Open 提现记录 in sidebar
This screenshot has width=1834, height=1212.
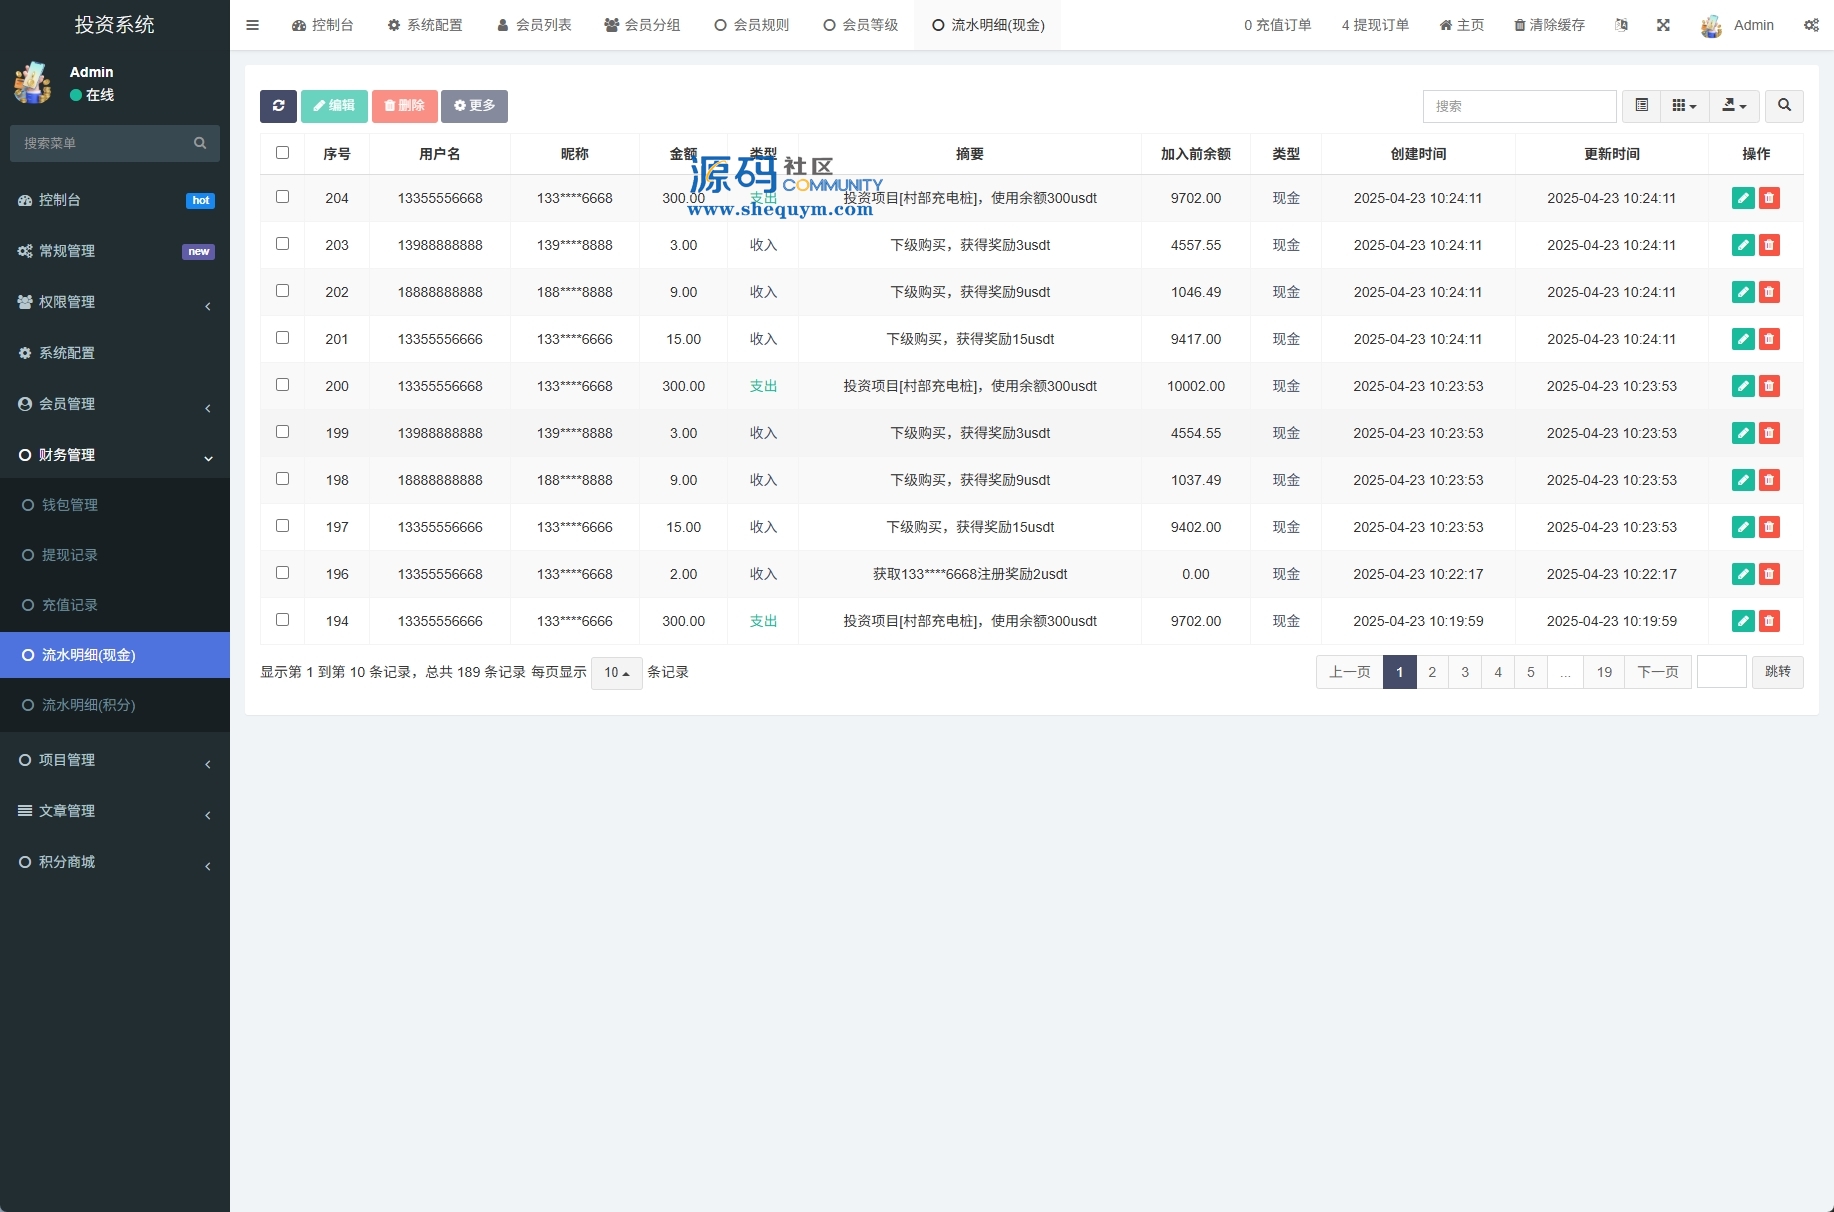coord(70,555)
